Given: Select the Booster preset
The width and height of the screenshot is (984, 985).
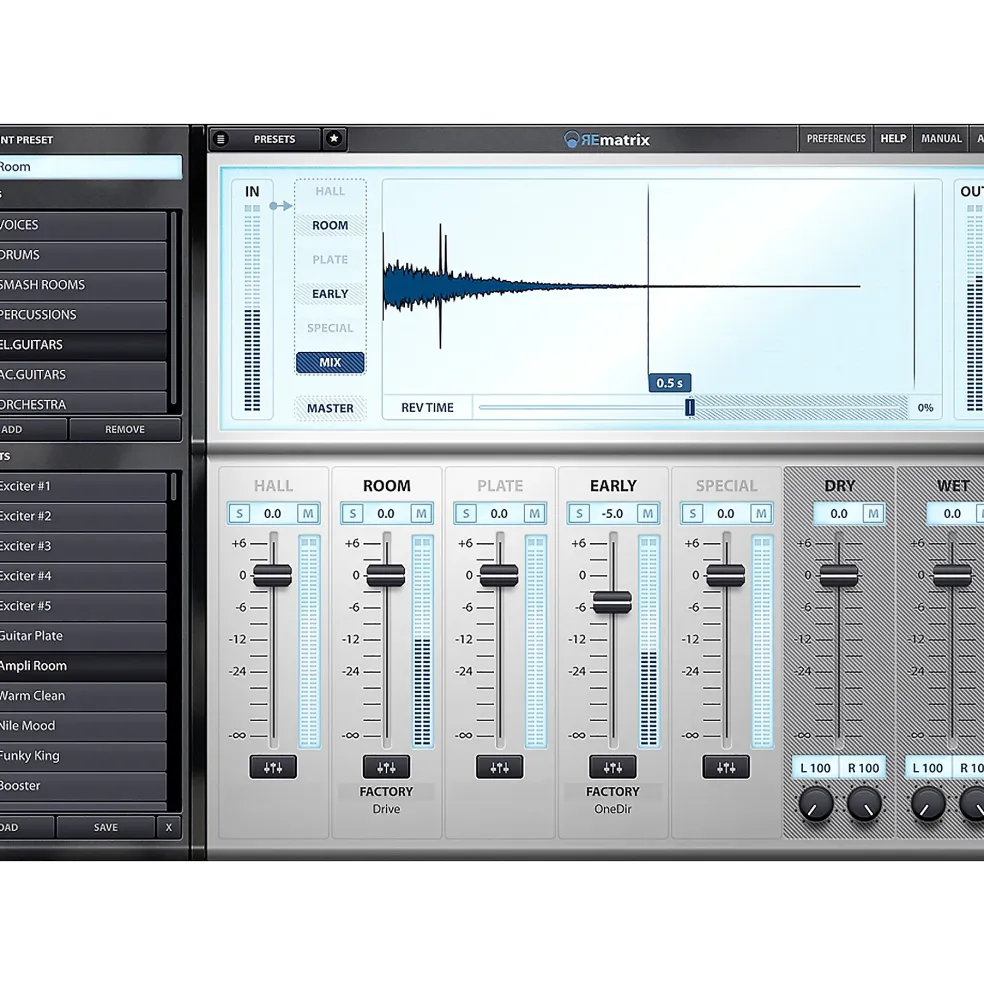Looking at the screenshot, I should [x=83, y=786].
